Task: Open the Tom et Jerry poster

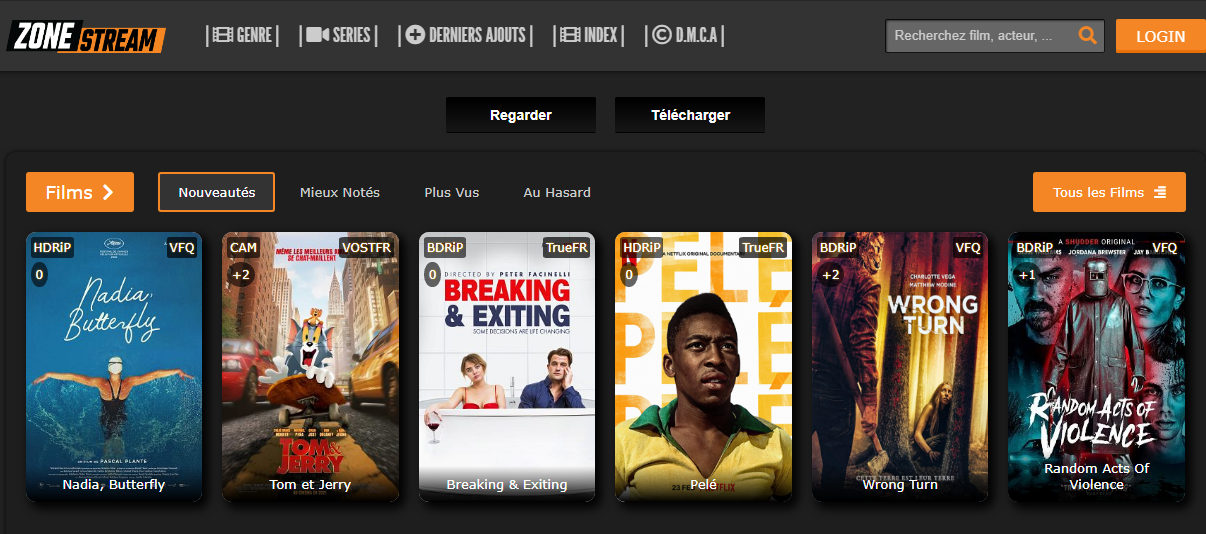Action: (x=311, y=366)
